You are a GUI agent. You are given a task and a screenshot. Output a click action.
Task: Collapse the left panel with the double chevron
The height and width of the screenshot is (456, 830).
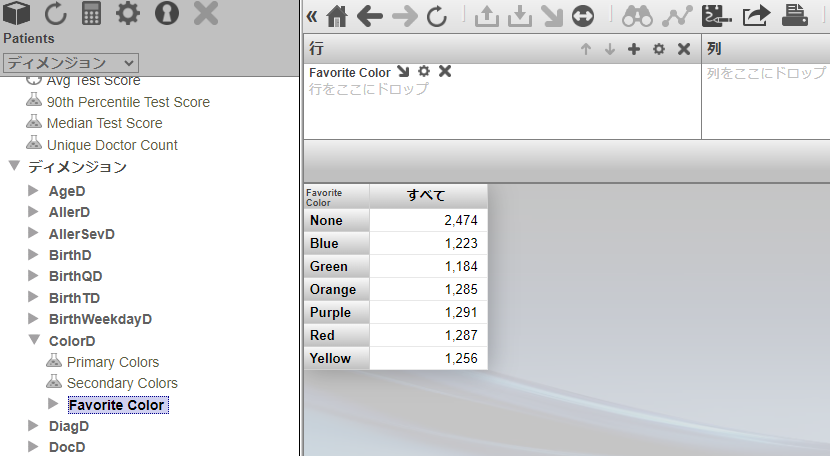point(311,17)
